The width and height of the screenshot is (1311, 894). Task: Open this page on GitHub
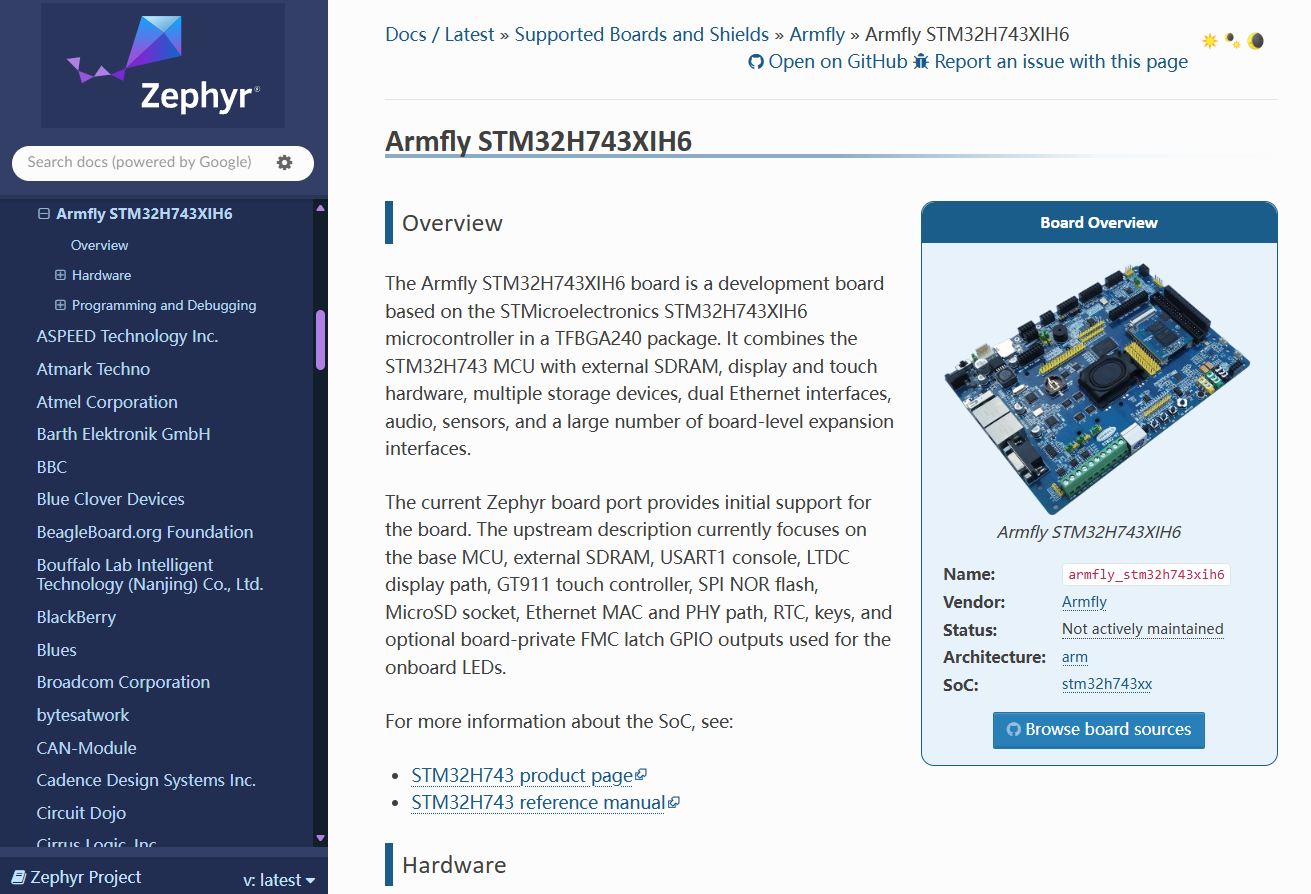click(827, 62)
